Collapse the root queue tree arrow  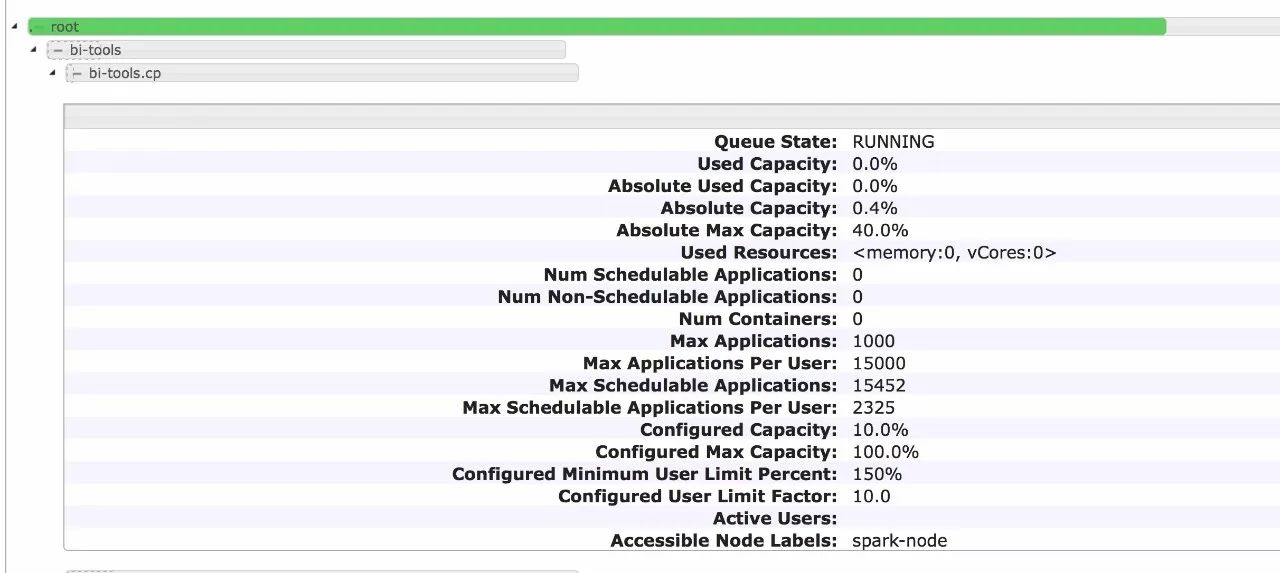coord(14,26)
